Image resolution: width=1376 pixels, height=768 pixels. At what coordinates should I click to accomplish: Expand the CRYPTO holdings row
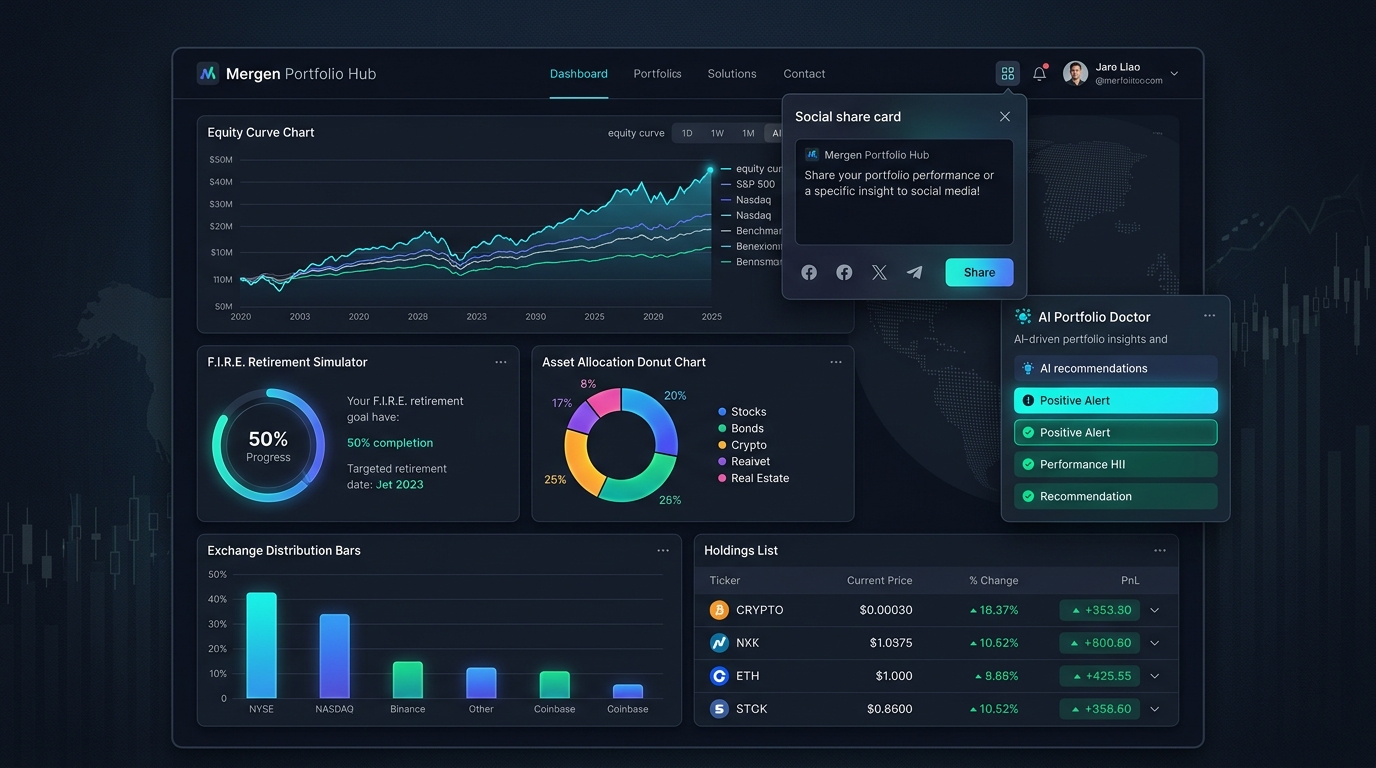(x=1155, y=610)
